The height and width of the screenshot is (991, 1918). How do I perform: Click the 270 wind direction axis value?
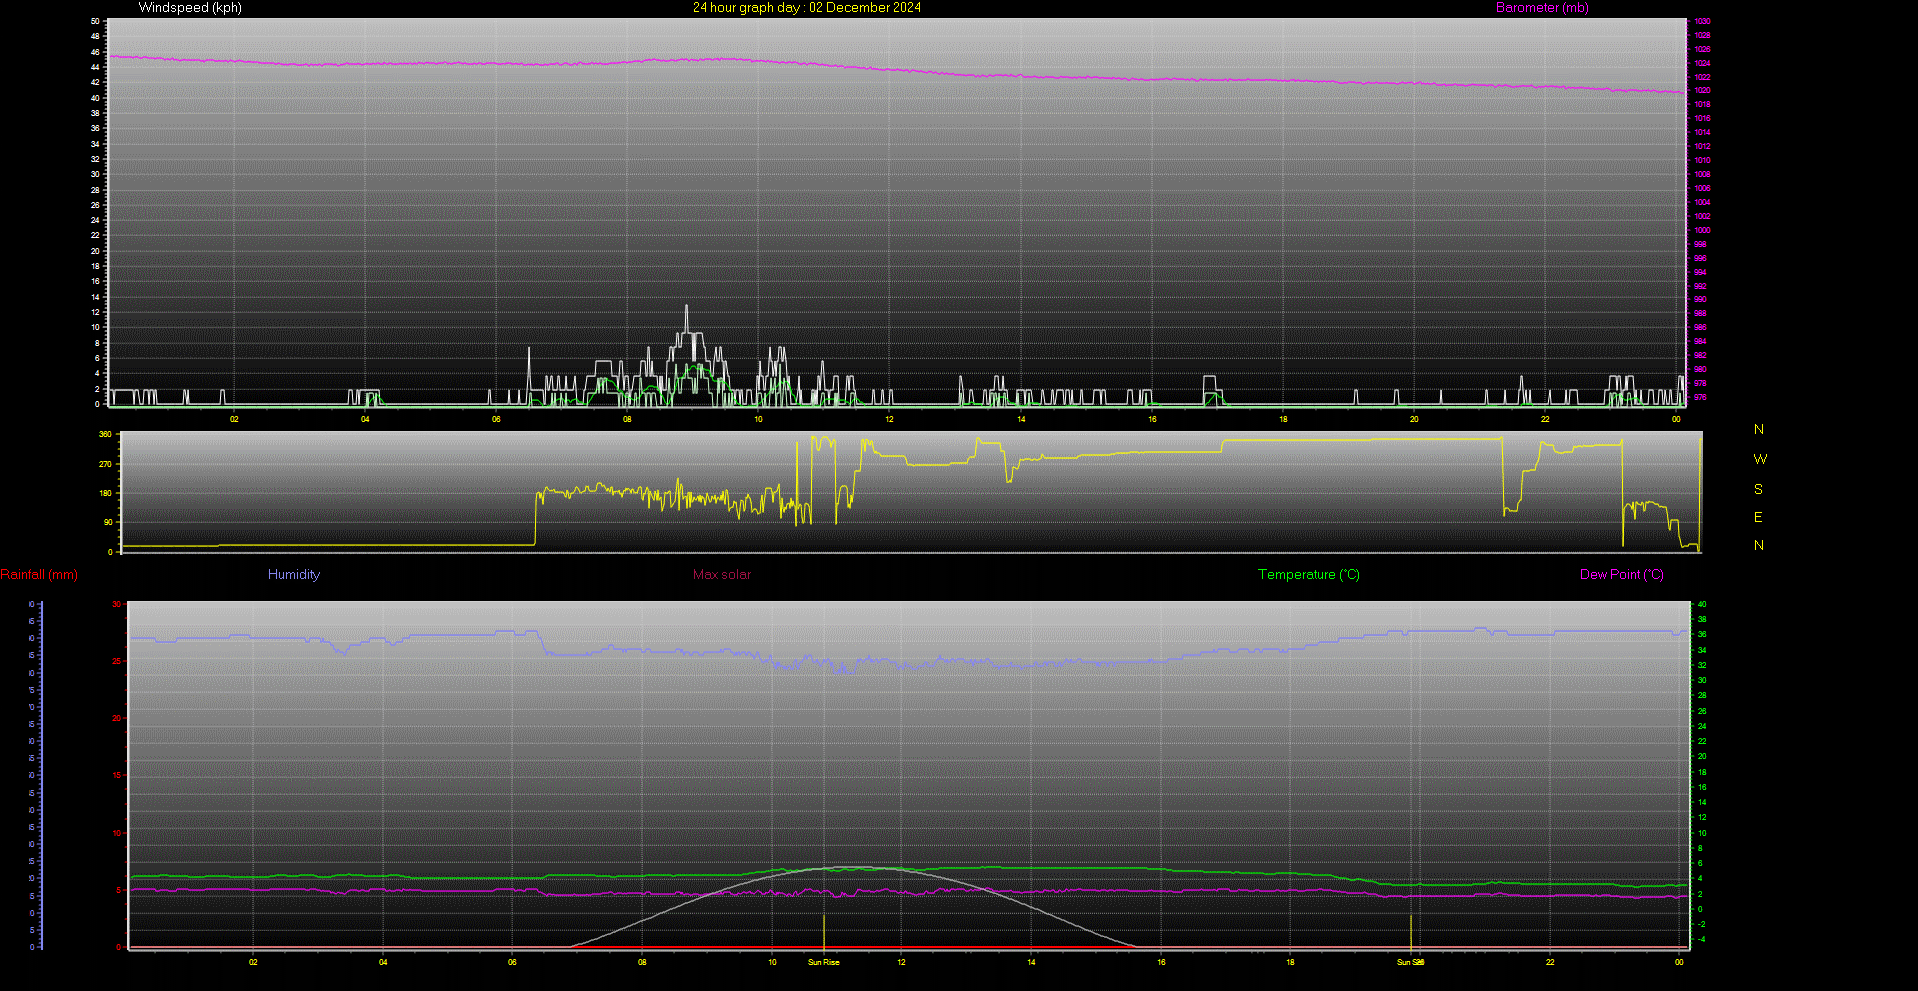[105, 464]
